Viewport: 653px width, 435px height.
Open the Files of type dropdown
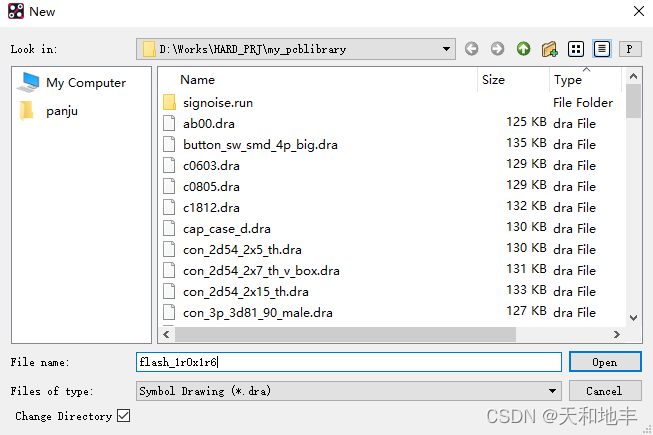point(553,391)
